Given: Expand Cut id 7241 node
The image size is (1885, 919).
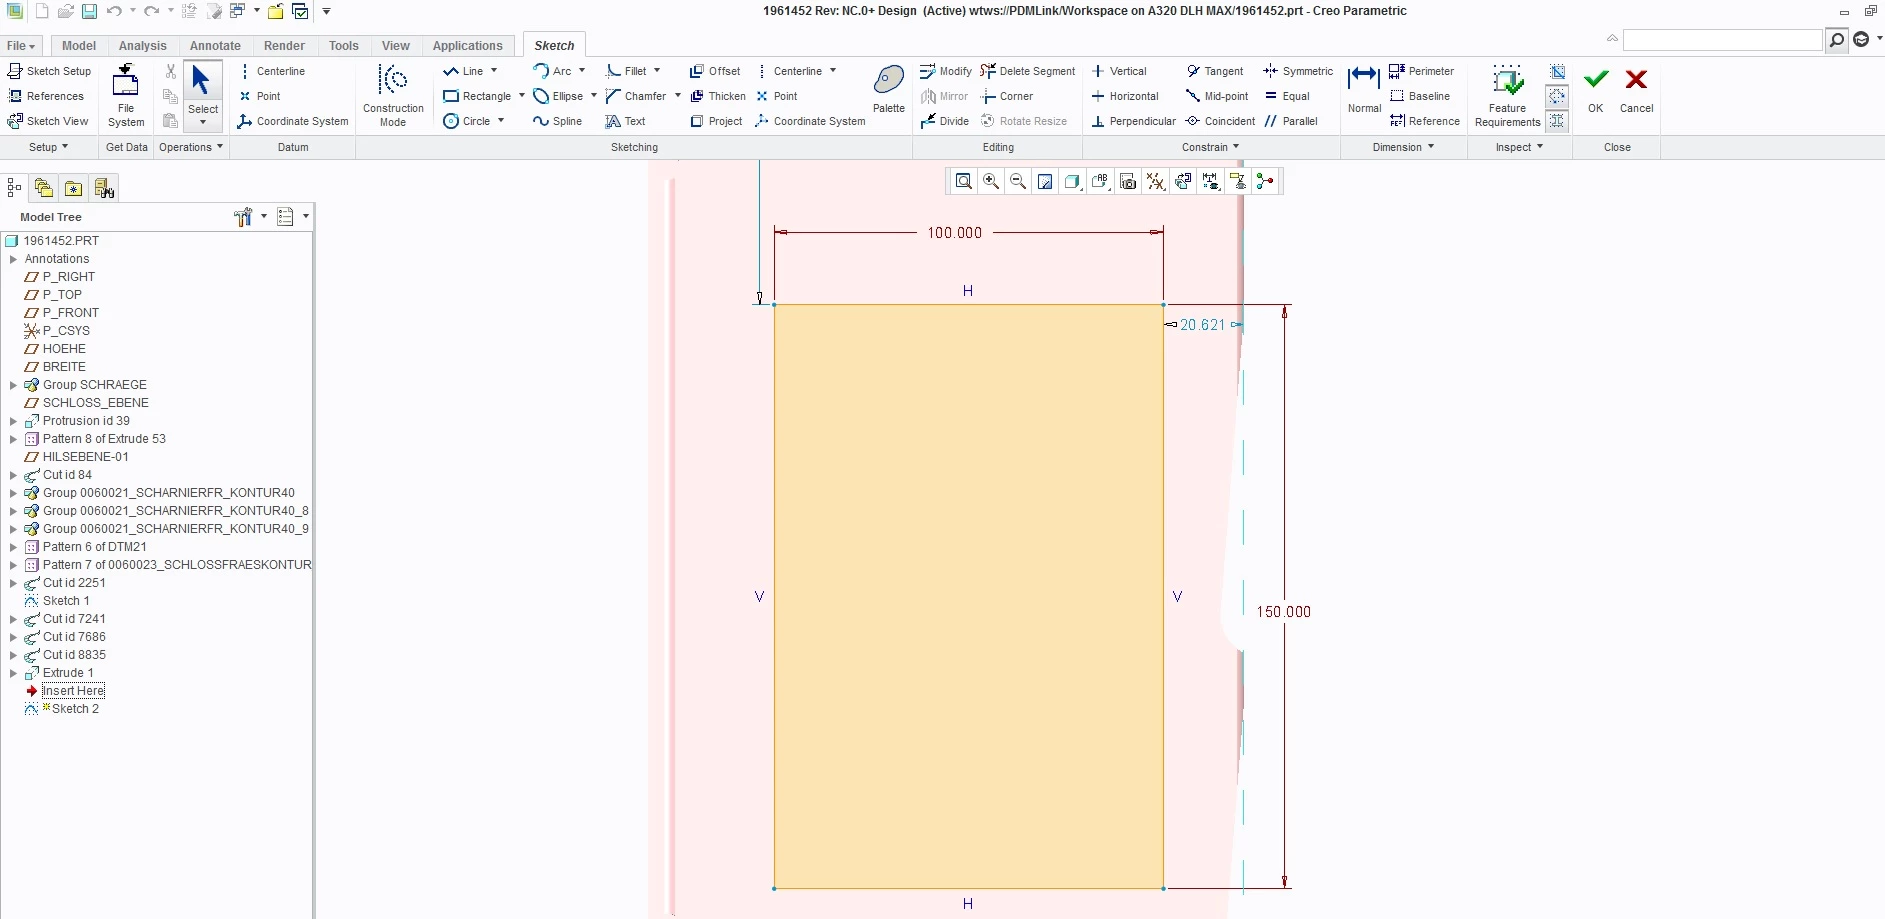Looking at the screenshot, I should click(x=13, y=619).
